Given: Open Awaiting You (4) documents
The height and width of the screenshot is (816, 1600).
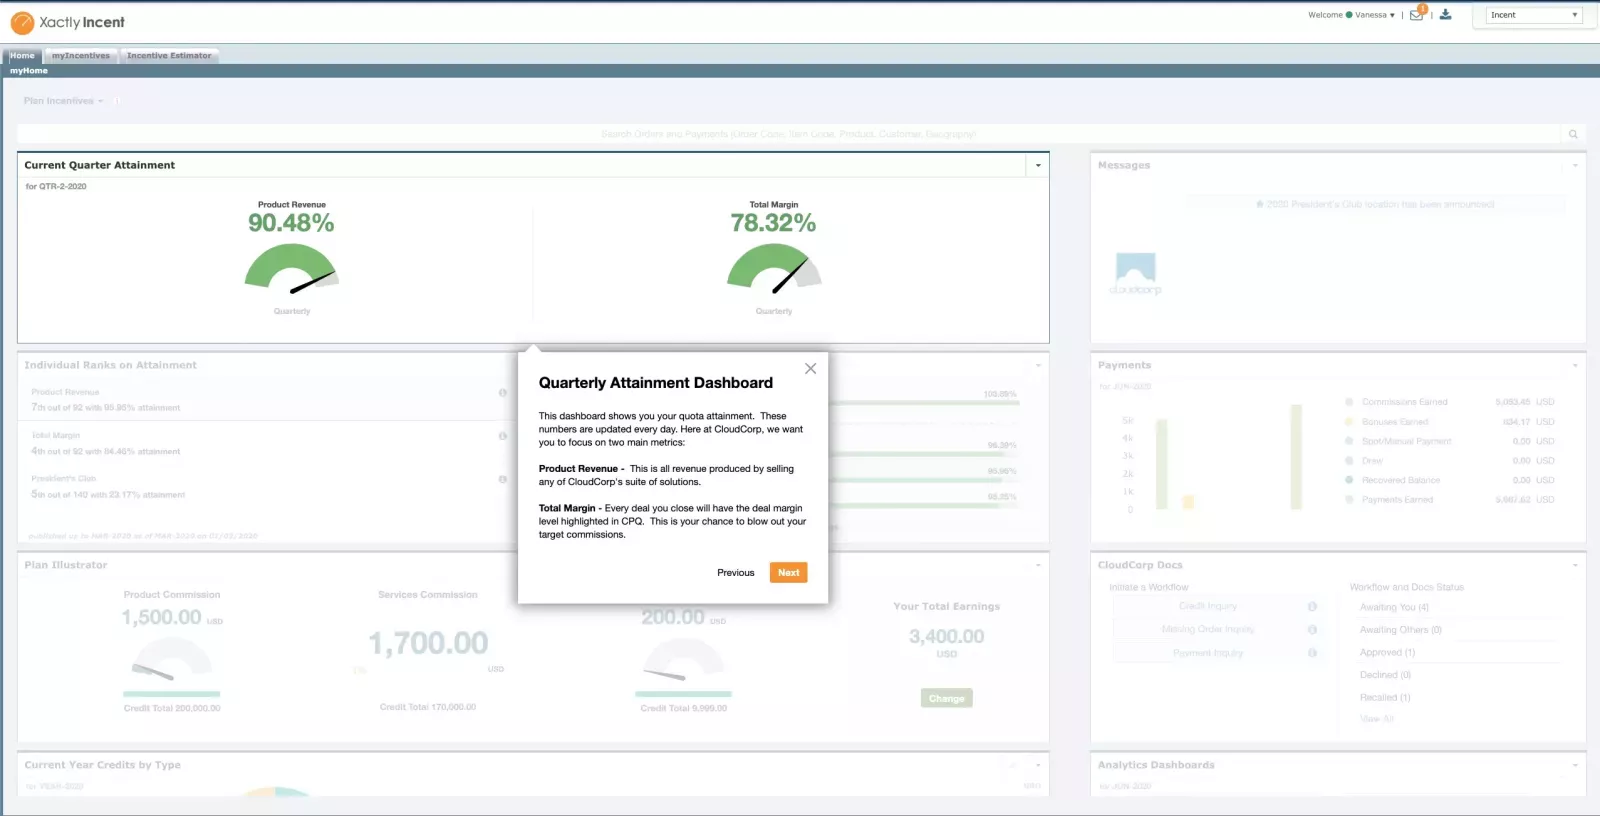Looking at the screenshot, I should tap(1394, 607).
